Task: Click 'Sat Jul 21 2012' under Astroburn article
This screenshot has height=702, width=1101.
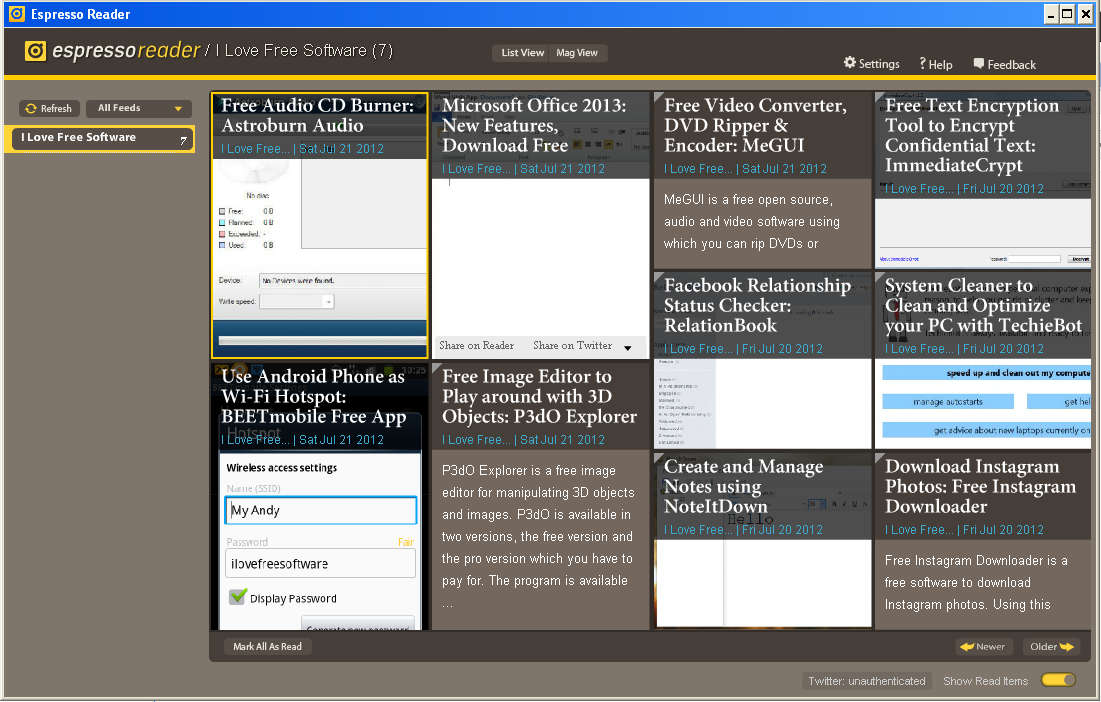Action: 341,149
